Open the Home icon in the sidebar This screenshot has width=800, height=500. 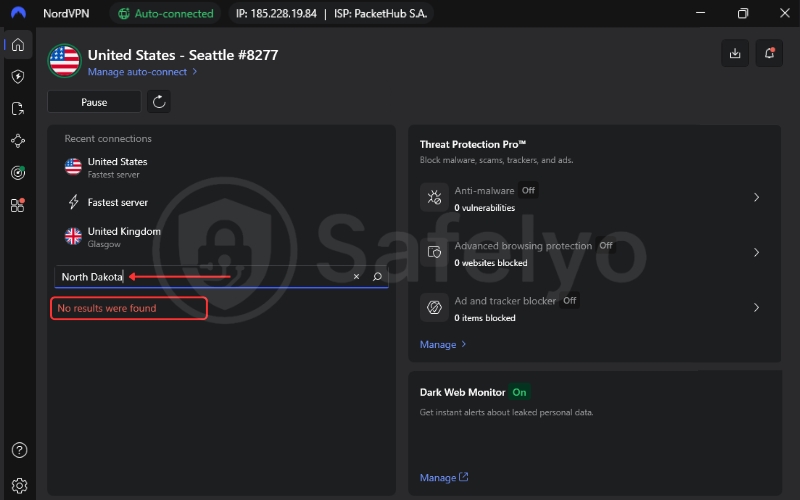click(x=18, y=45)
